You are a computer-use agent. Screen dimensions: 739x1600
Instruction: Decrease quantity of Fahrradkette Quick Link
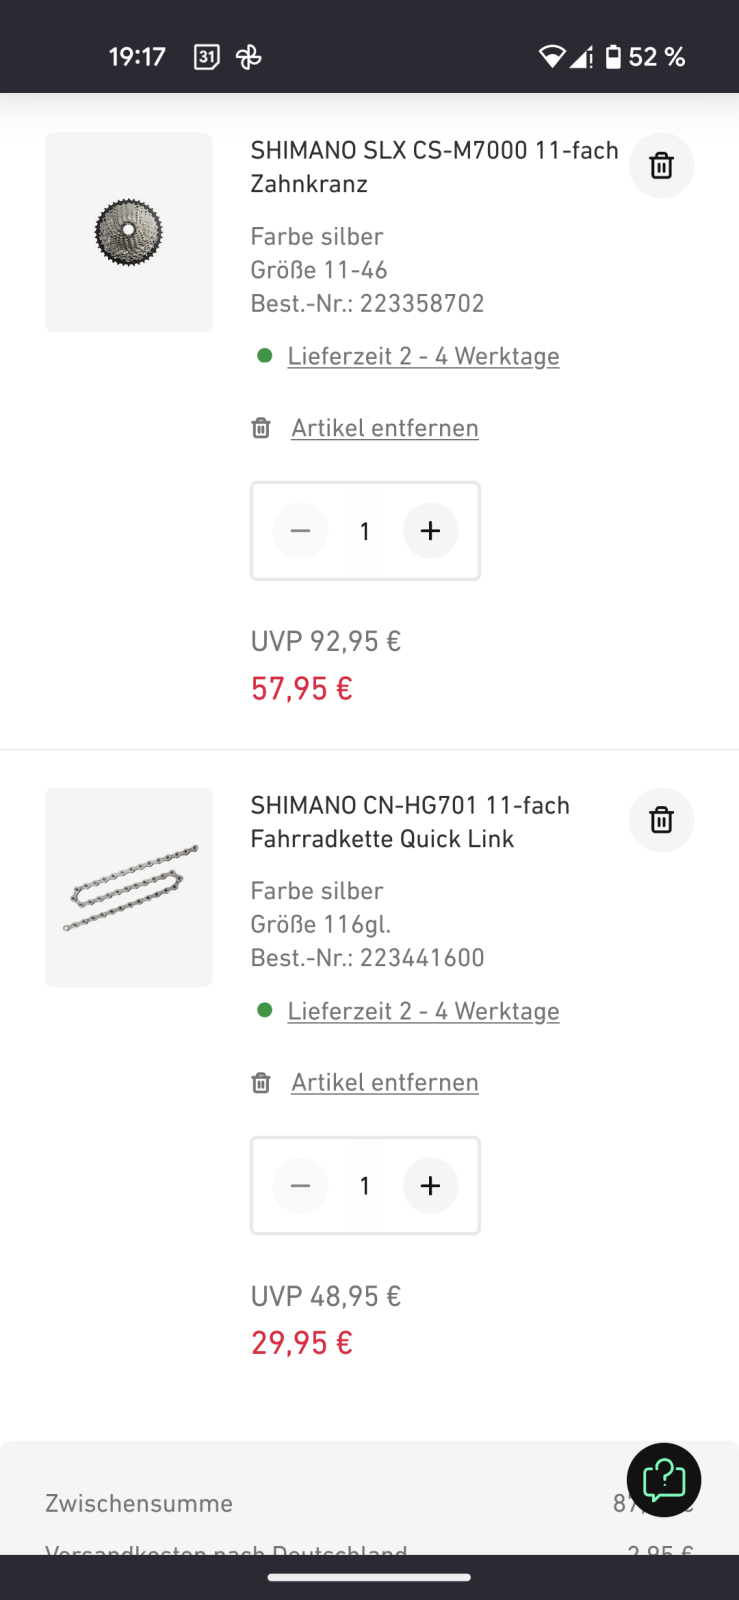[300, 1186]
